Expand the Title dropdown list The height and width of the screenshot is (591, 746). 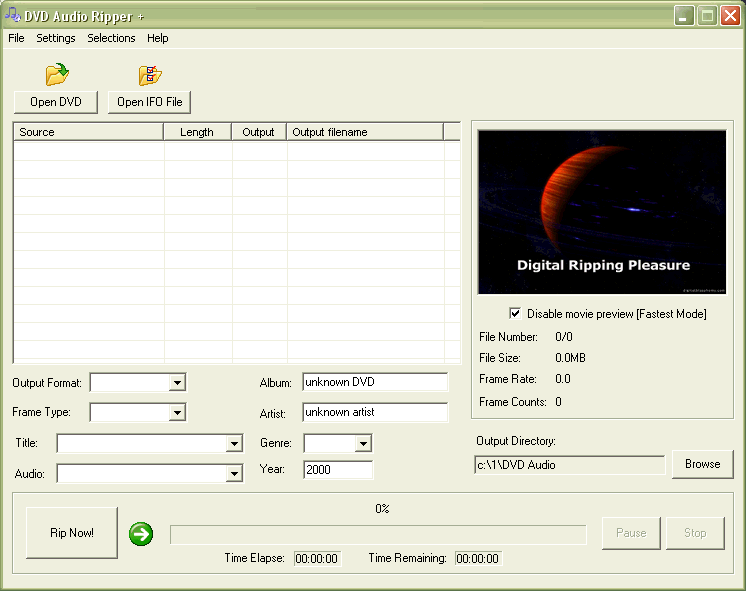click(x=234, y=443)
